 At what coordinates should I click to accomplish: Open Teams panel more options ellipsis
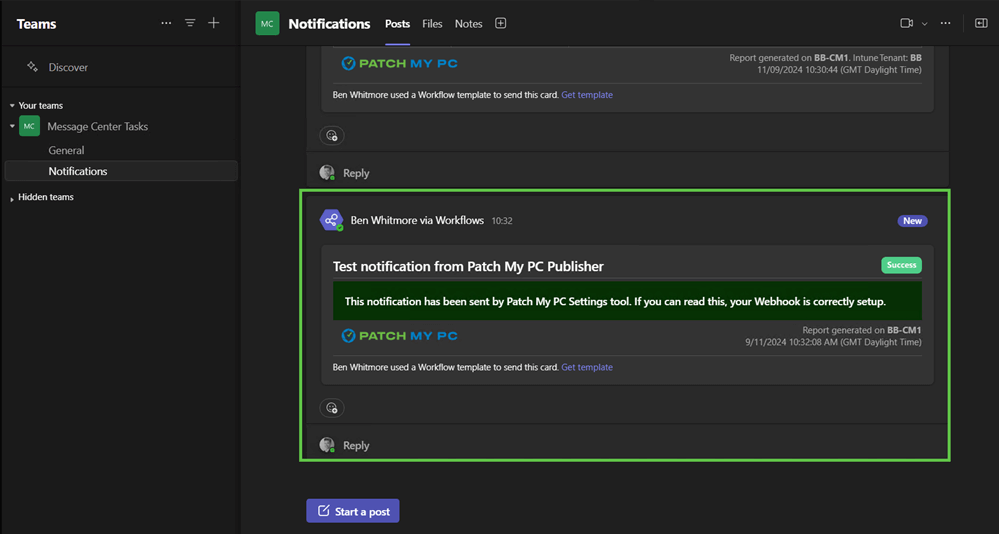[166, 23]
